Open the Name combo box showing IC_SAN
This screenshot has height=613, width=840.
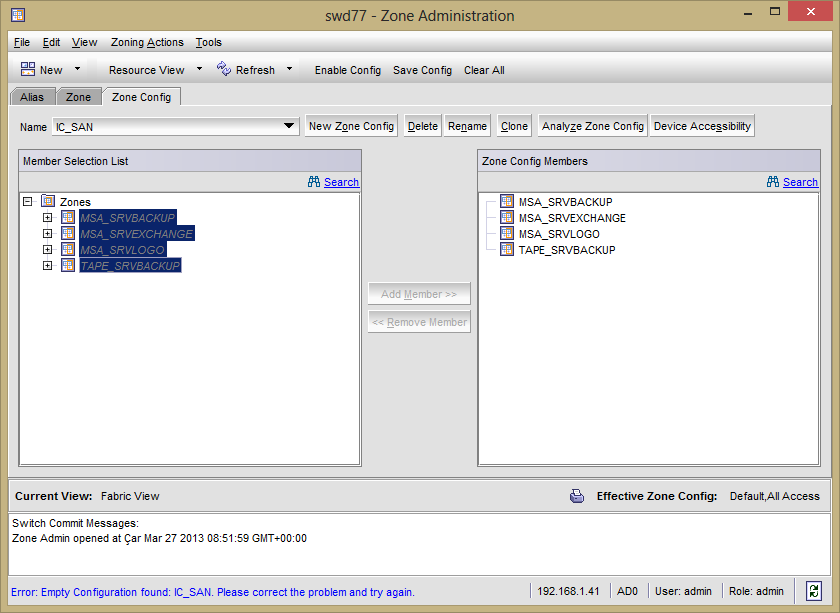[x=175, y=126]
